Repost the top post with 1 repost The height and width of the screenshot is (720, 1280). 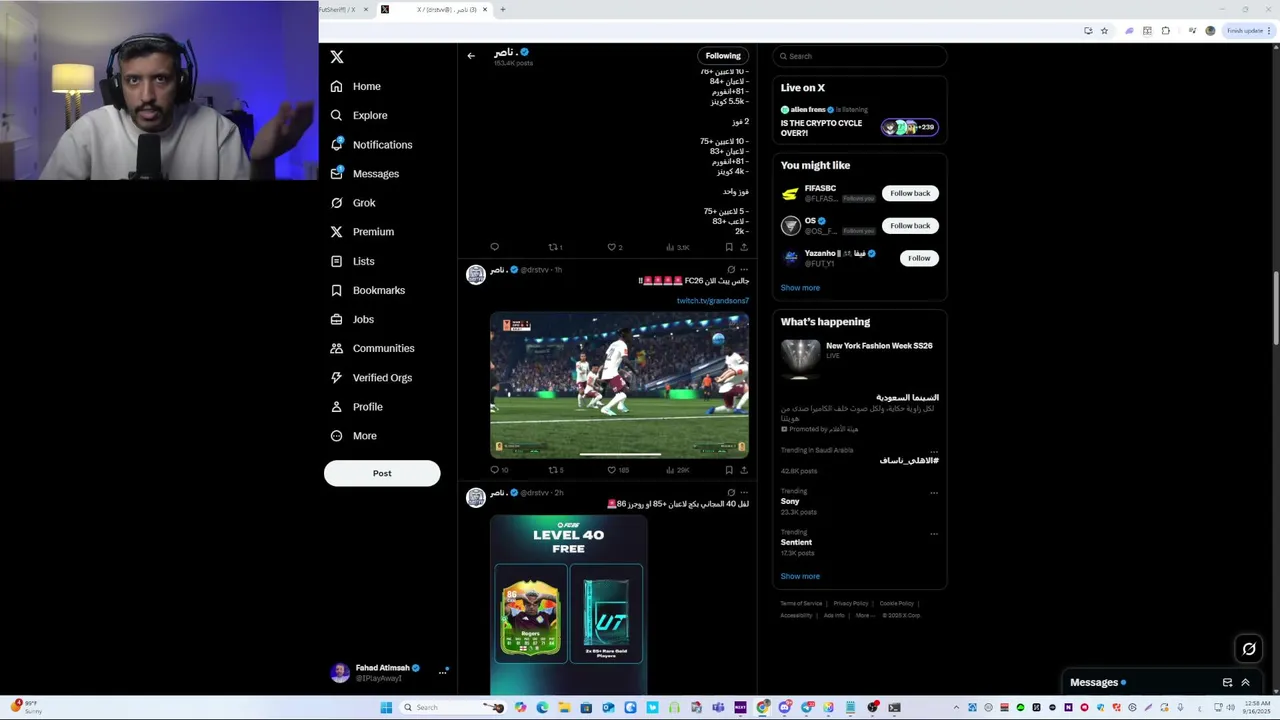tap(553, 247)
